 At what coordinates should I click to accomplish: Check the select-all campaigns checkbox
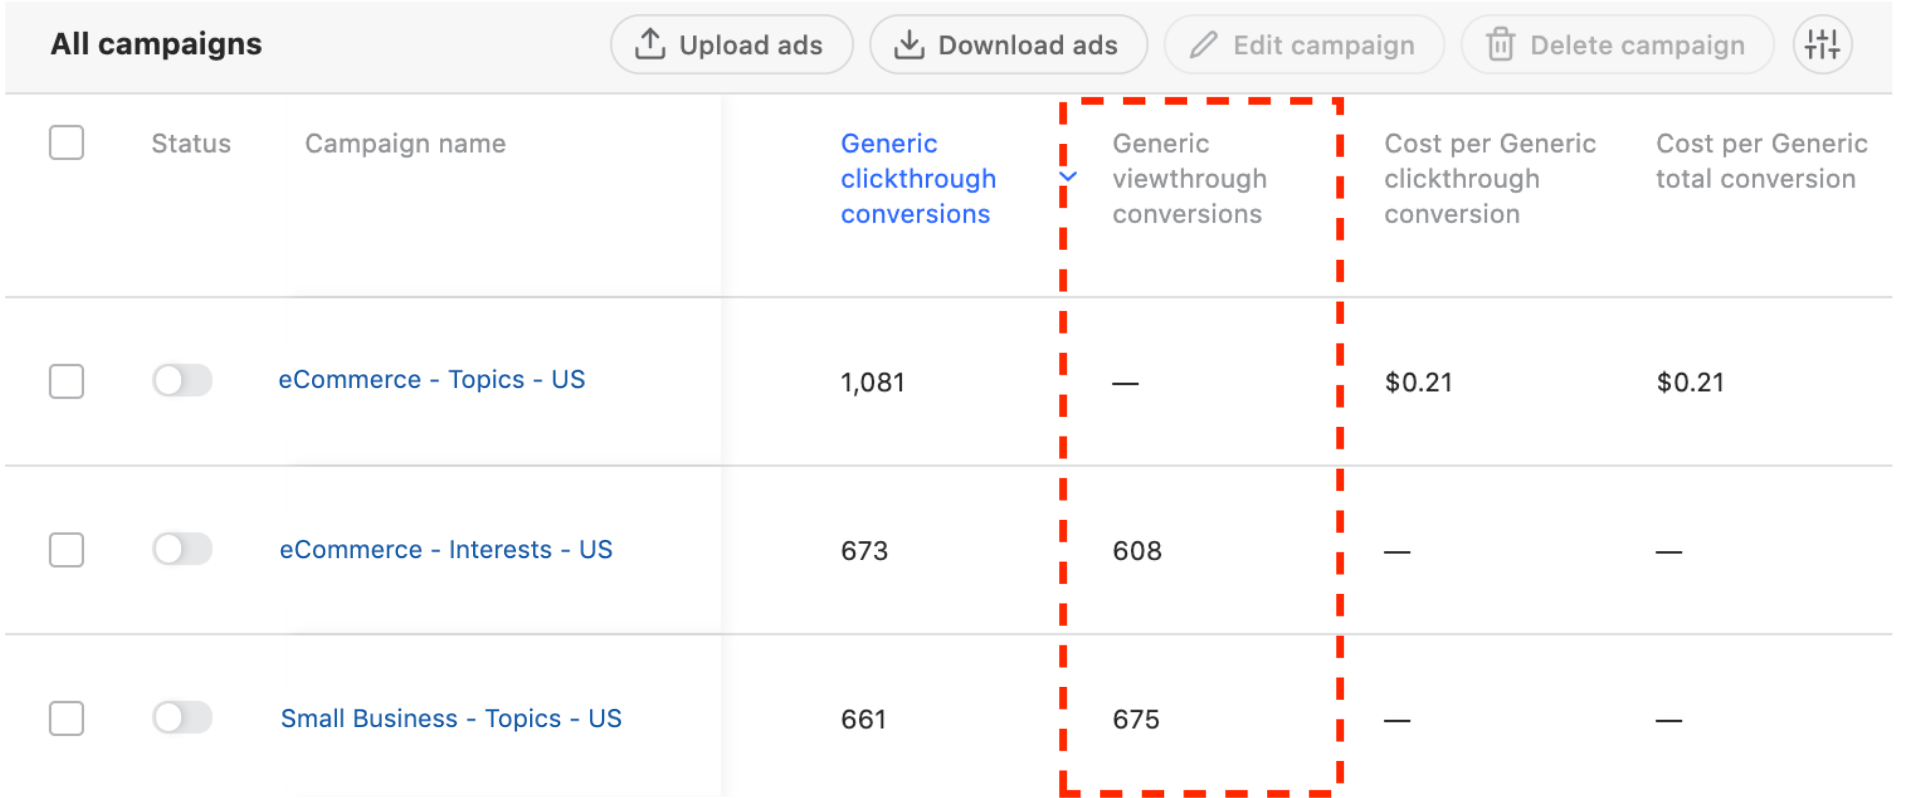click(x=67, y=143)
